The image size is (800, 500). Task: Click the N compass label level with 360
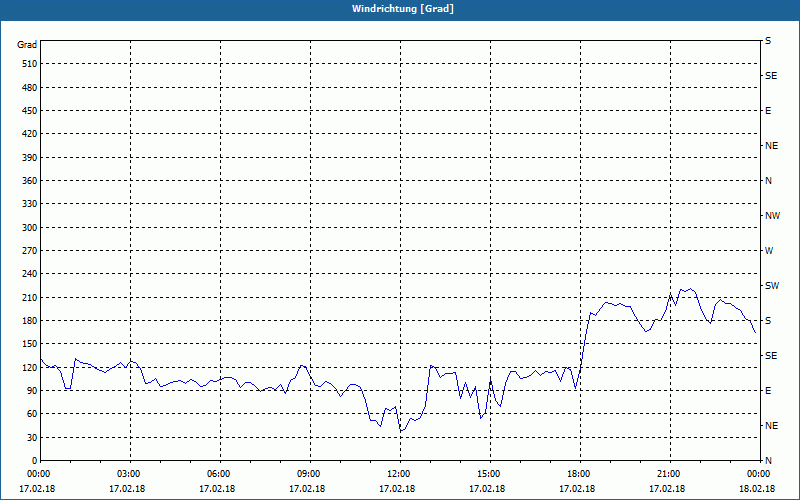[x=769, y=181]
